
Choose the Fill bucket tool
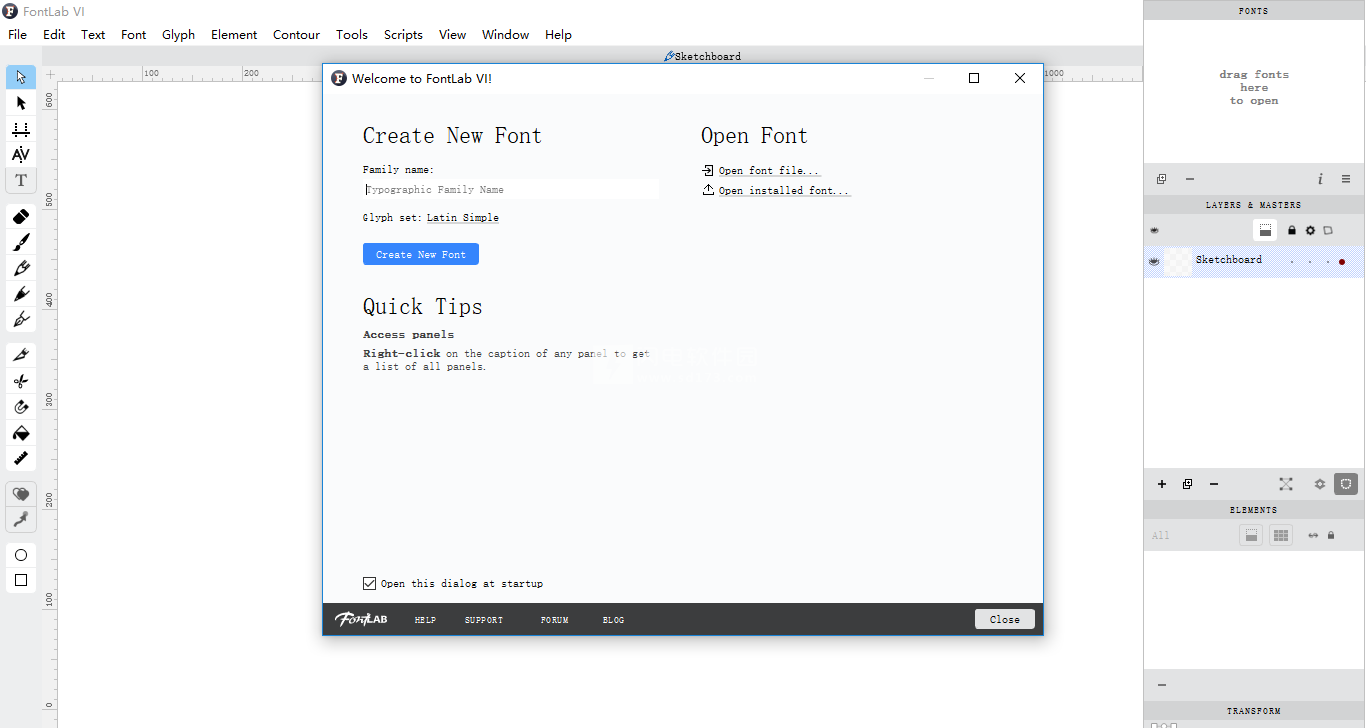point(21,433)
